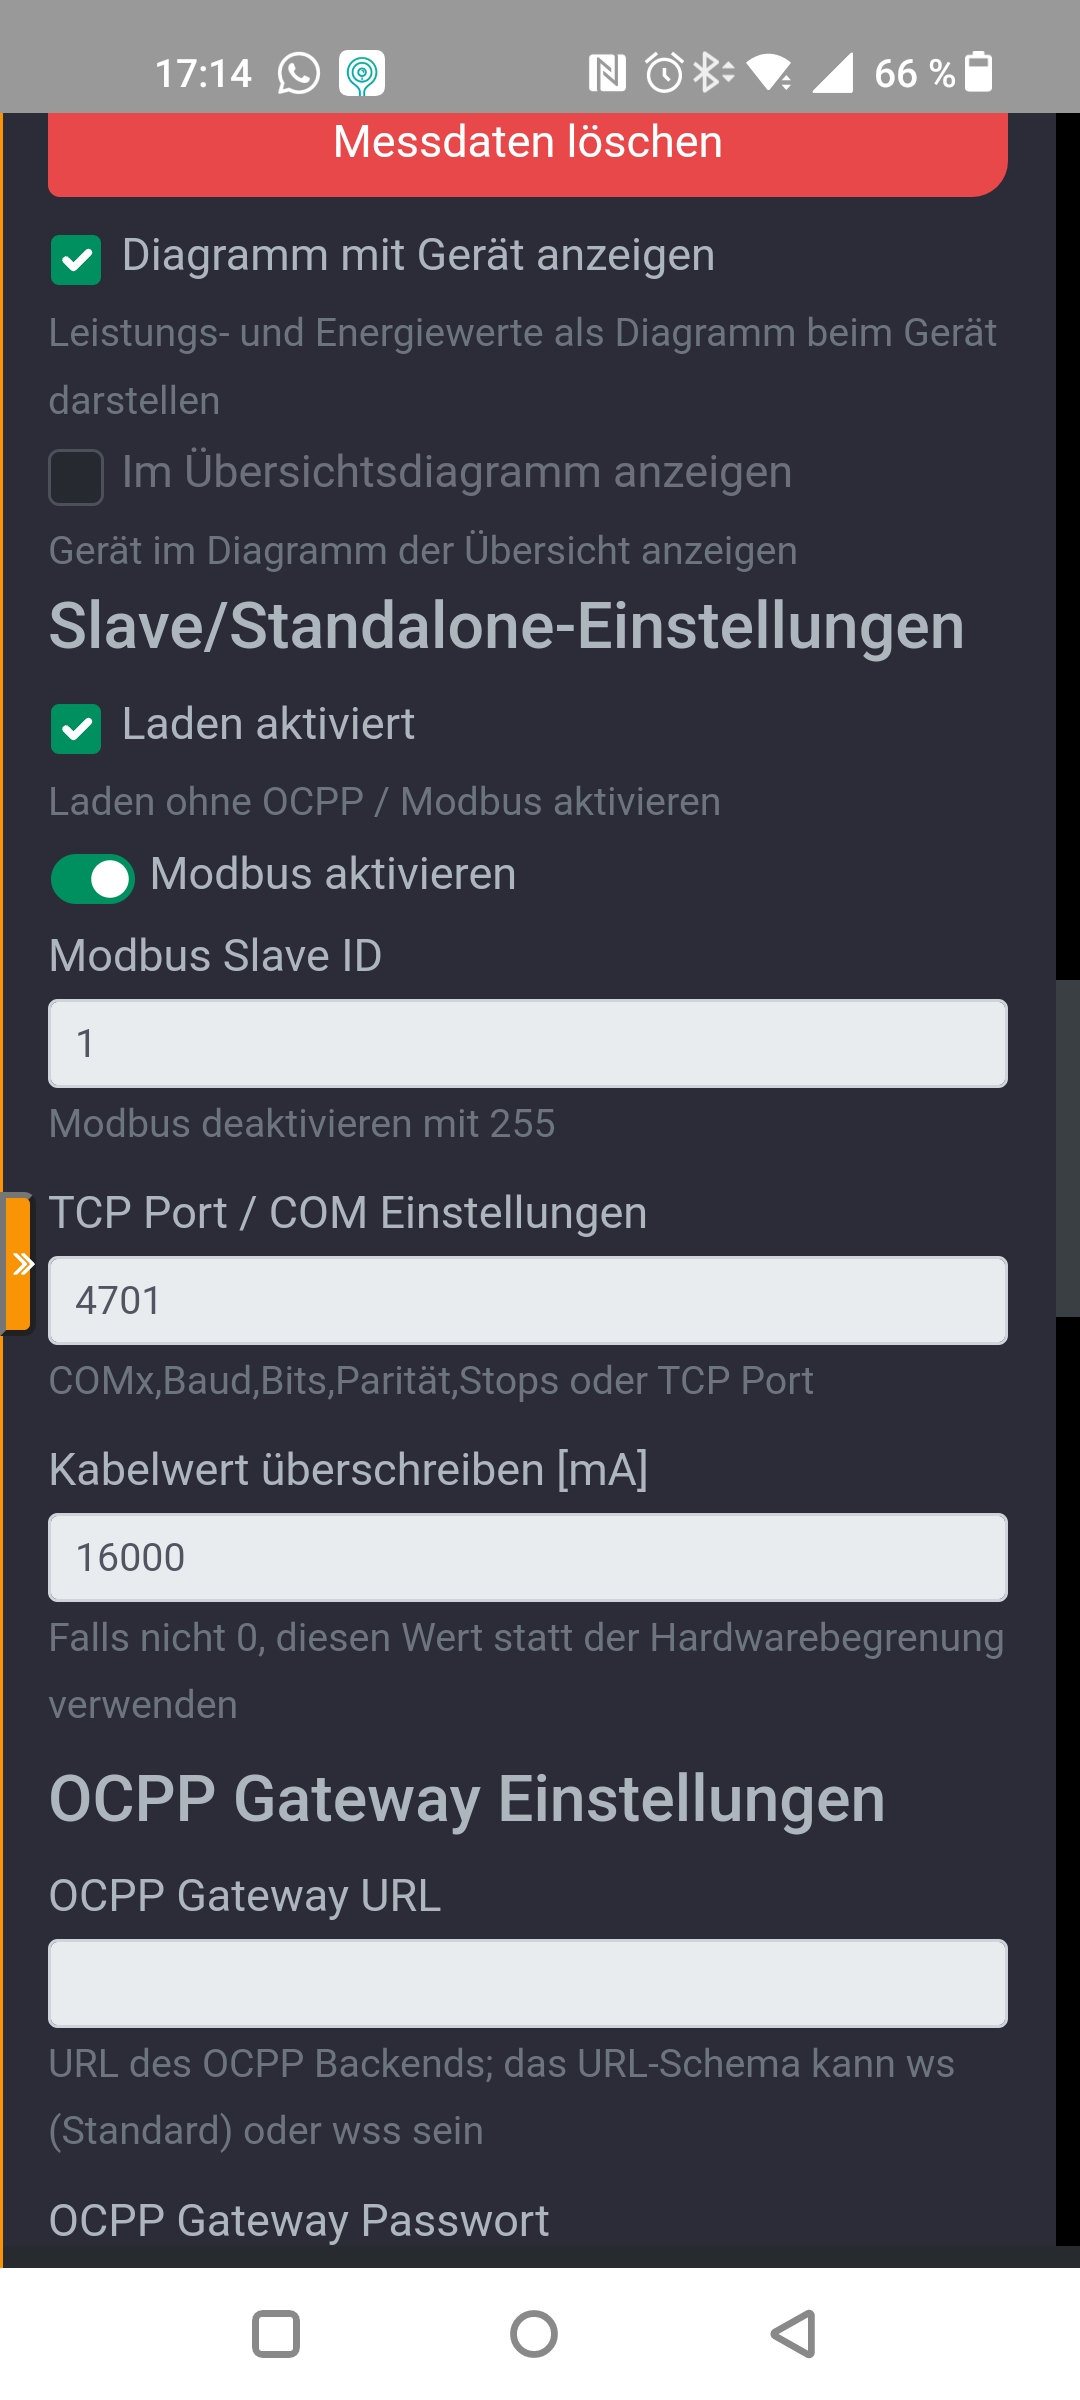Screen dimensions: 1080x2400
Task: Tap the Wi-Fi signal icon
Action: 770,73
